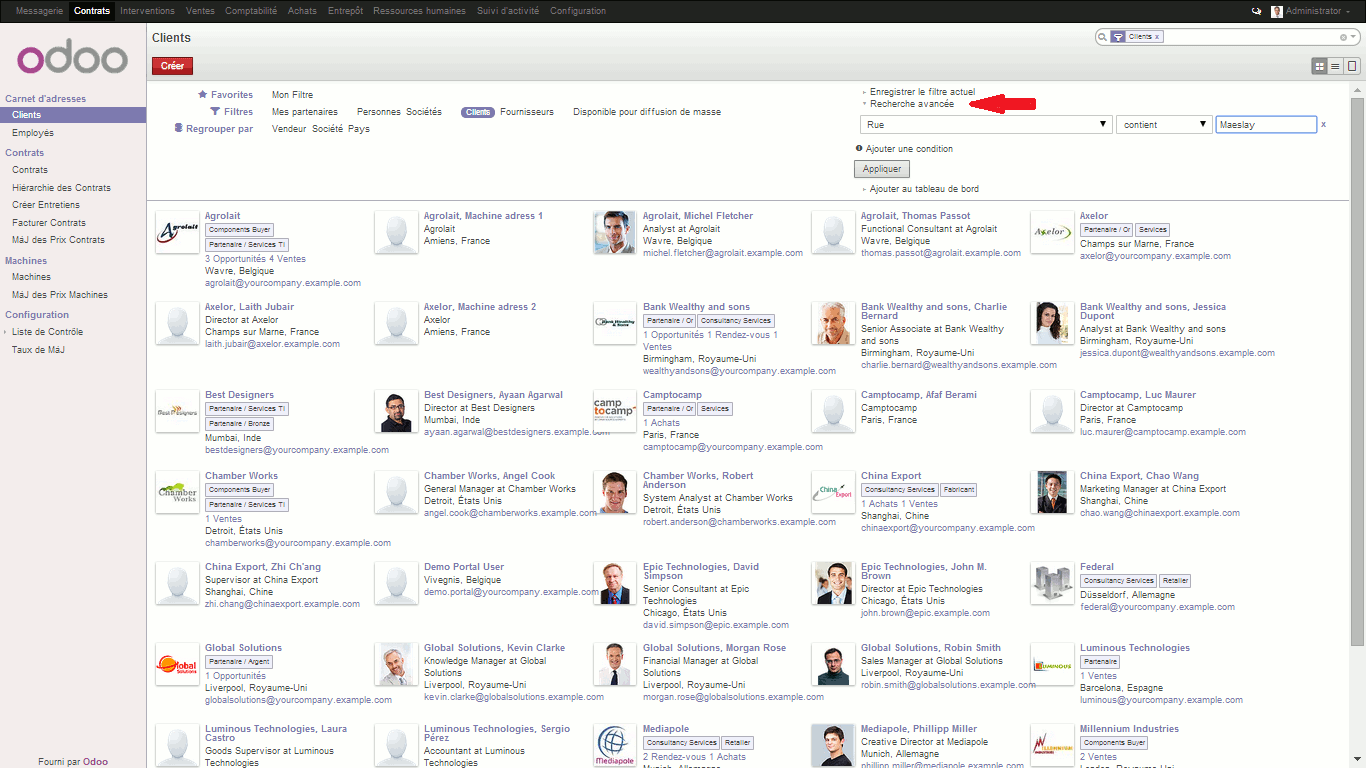Enable the Personnes filter
Viewport: 1366px width, 768px height.
379,112
